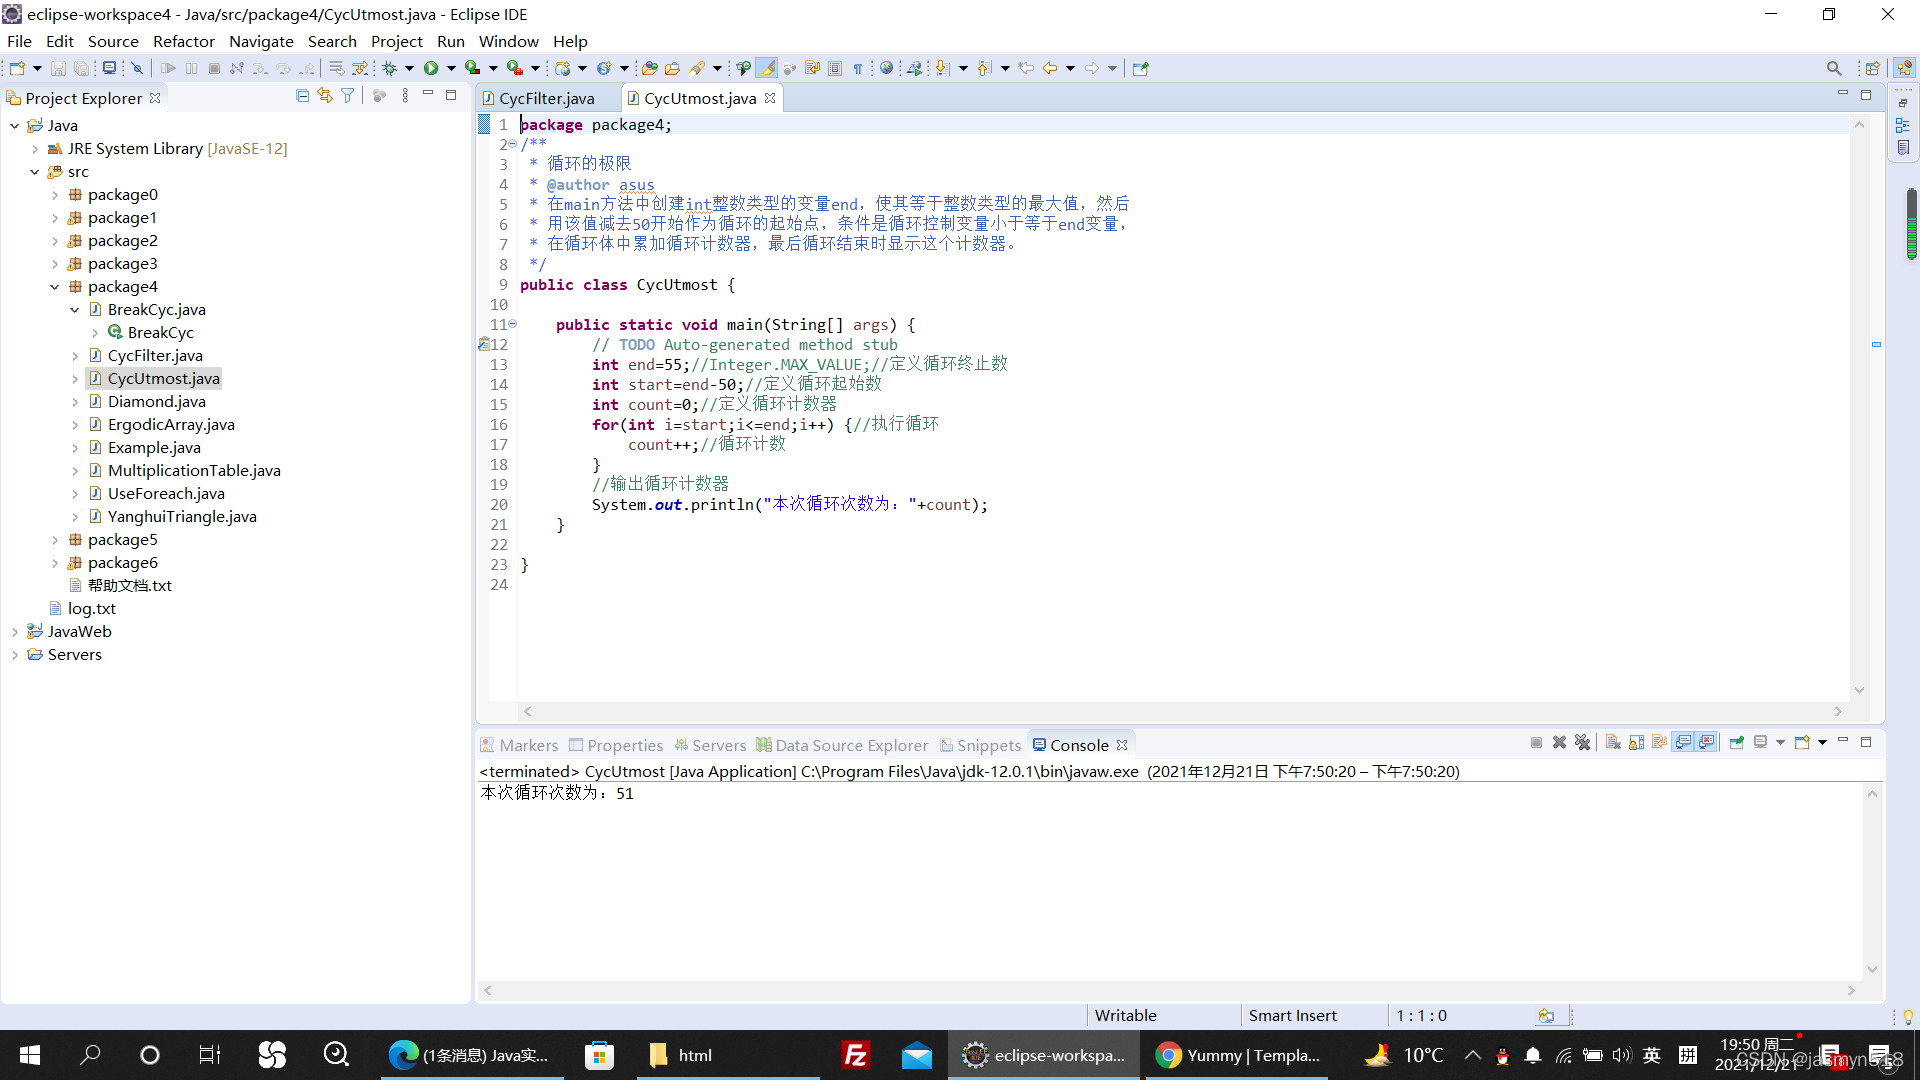Image resolution: width=1920 pixels, height=1080 pixels.
Task: Open Debug button dropdown arrow
Action: click(x=409, y=68)
